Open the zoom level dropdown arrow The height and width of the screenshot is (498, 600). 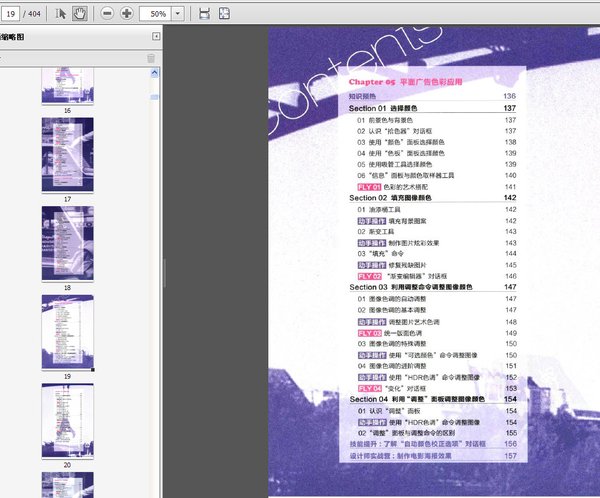coord(177,14)
